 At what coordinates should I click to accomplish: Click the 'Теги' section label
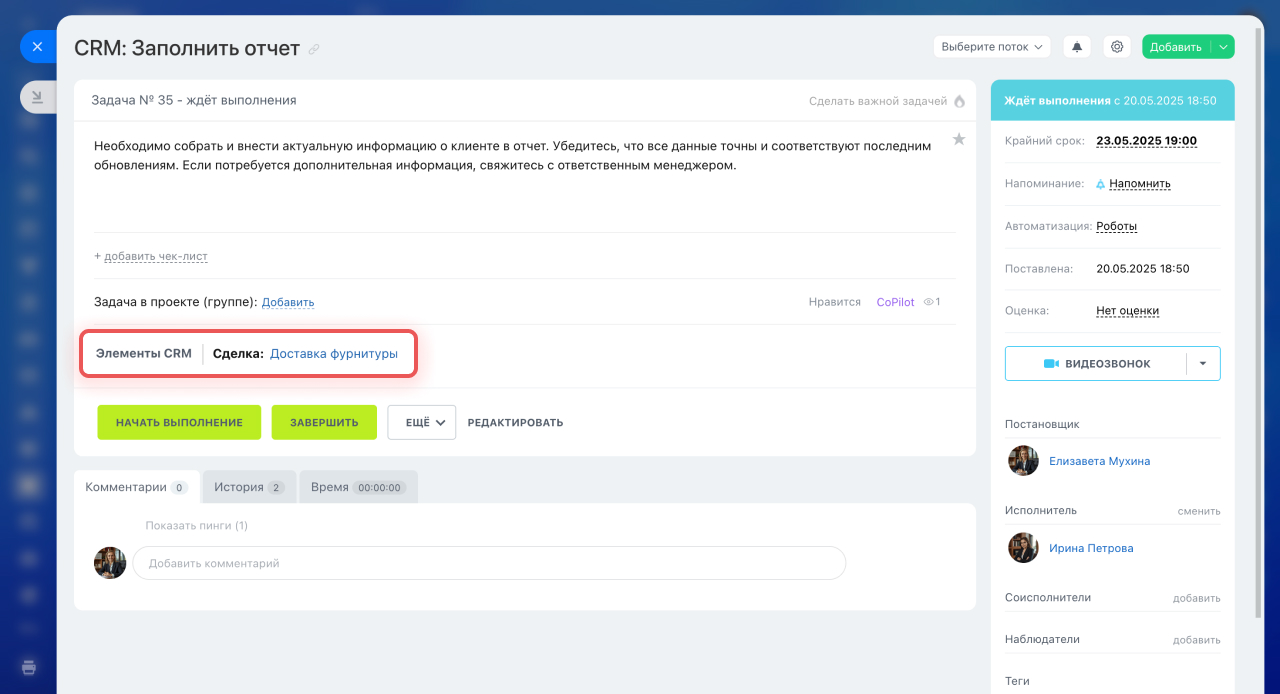click(x=1017, y=681)
